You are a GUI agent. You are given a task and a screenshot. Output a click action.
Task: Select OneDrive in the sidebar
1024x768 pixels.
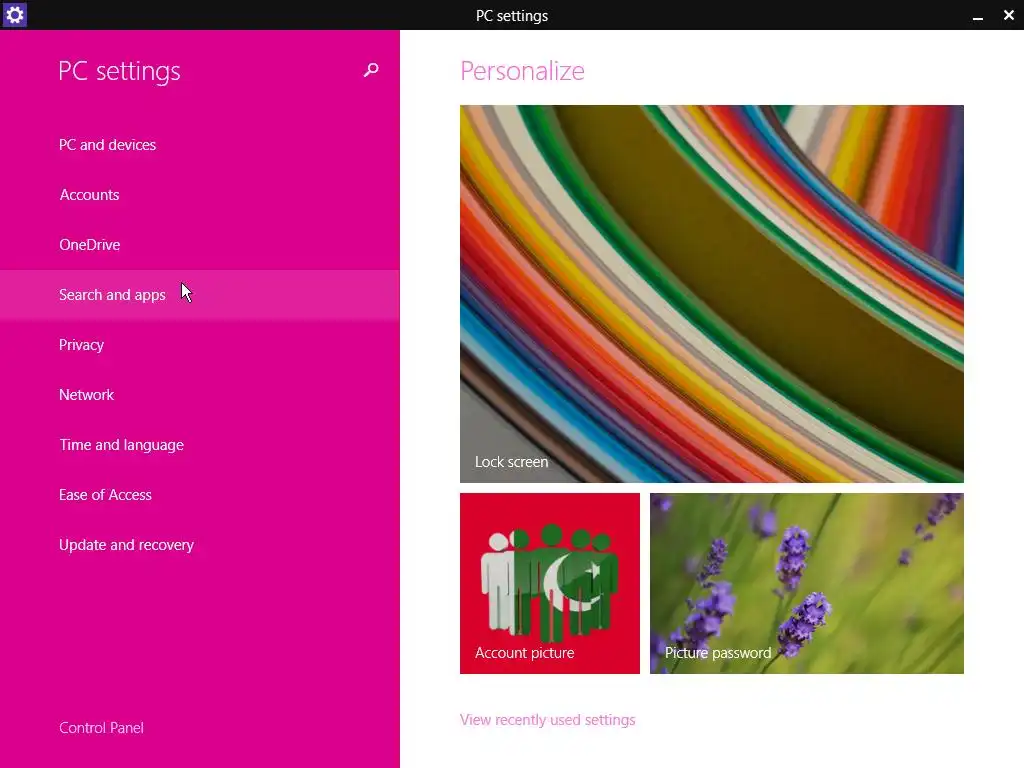click(199, 245)
